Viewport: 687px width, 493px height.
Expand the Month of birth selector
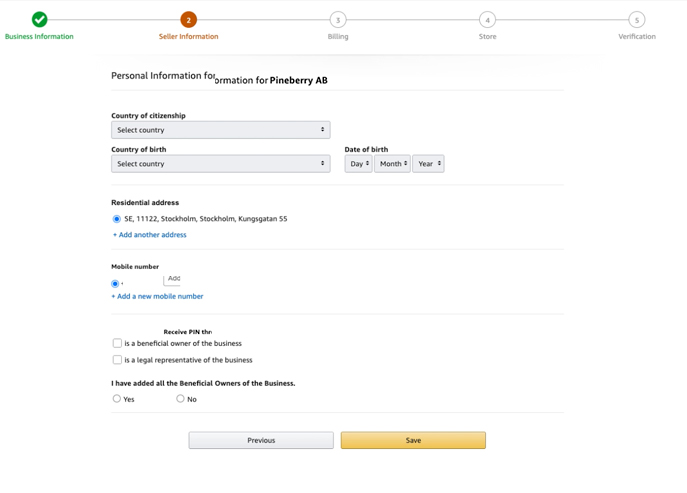tap(391, 163)
